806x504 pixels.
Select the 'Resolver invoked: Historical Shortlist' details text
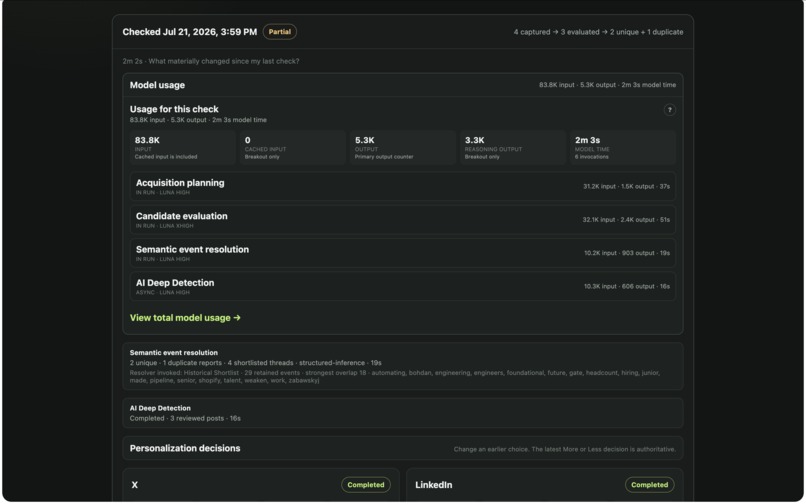coord(394,376)
